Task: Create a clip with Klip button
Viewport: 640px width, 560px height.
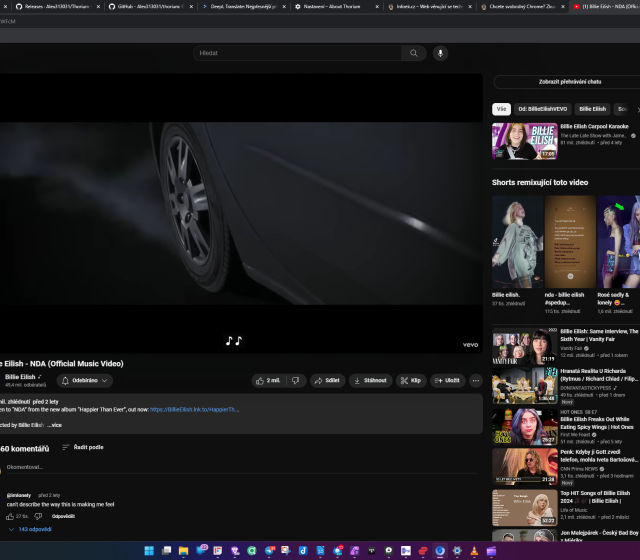Action: point(410,380)
